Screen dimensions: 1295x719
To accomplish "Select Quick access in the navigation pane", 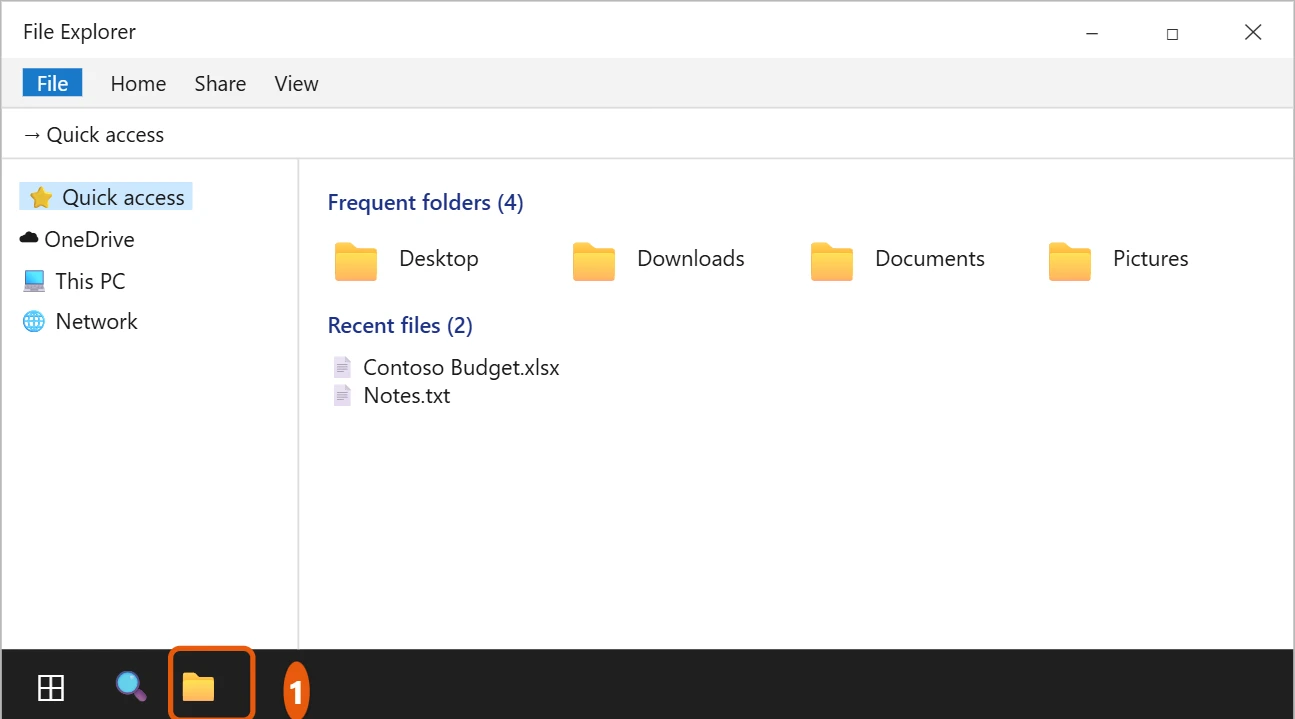I will [106, 197].
